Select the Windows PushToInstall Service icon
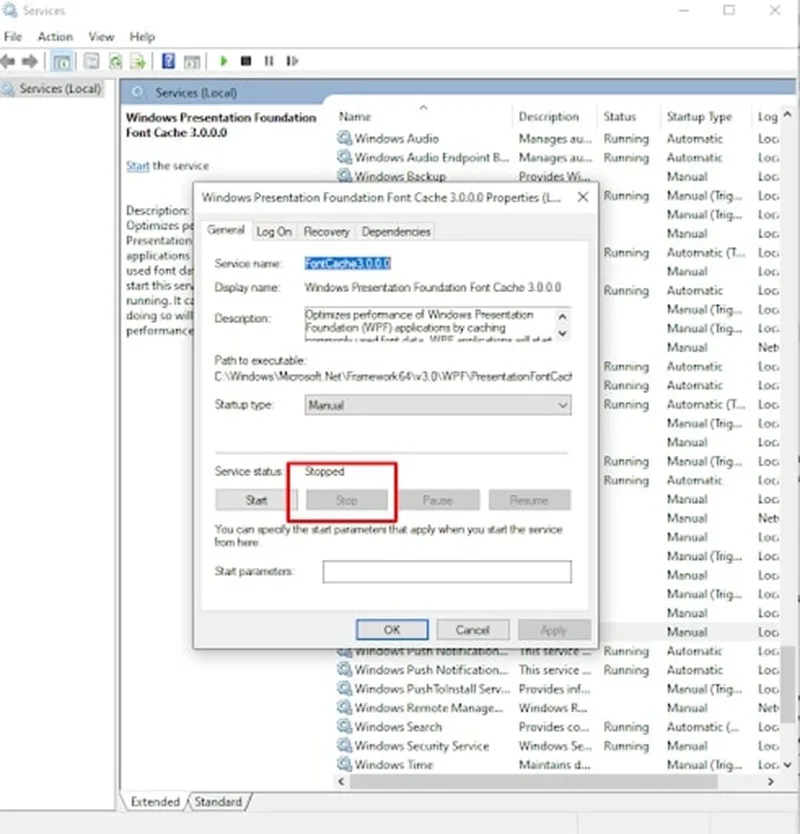800x834 pixels. 345,689
